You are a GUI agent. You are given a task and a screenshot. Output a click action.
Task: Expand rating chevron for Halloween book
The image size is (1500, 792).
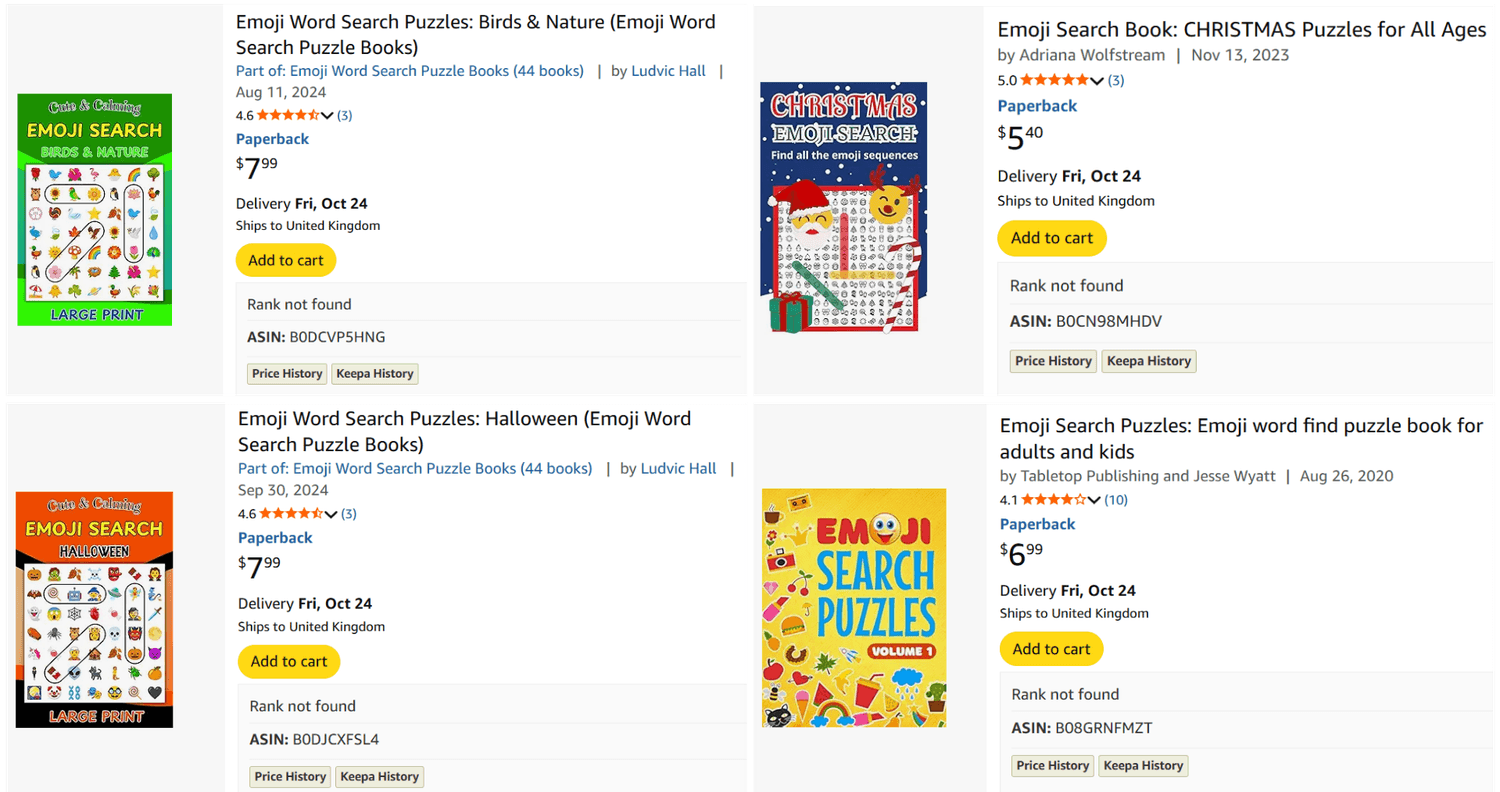pos(331,515)
